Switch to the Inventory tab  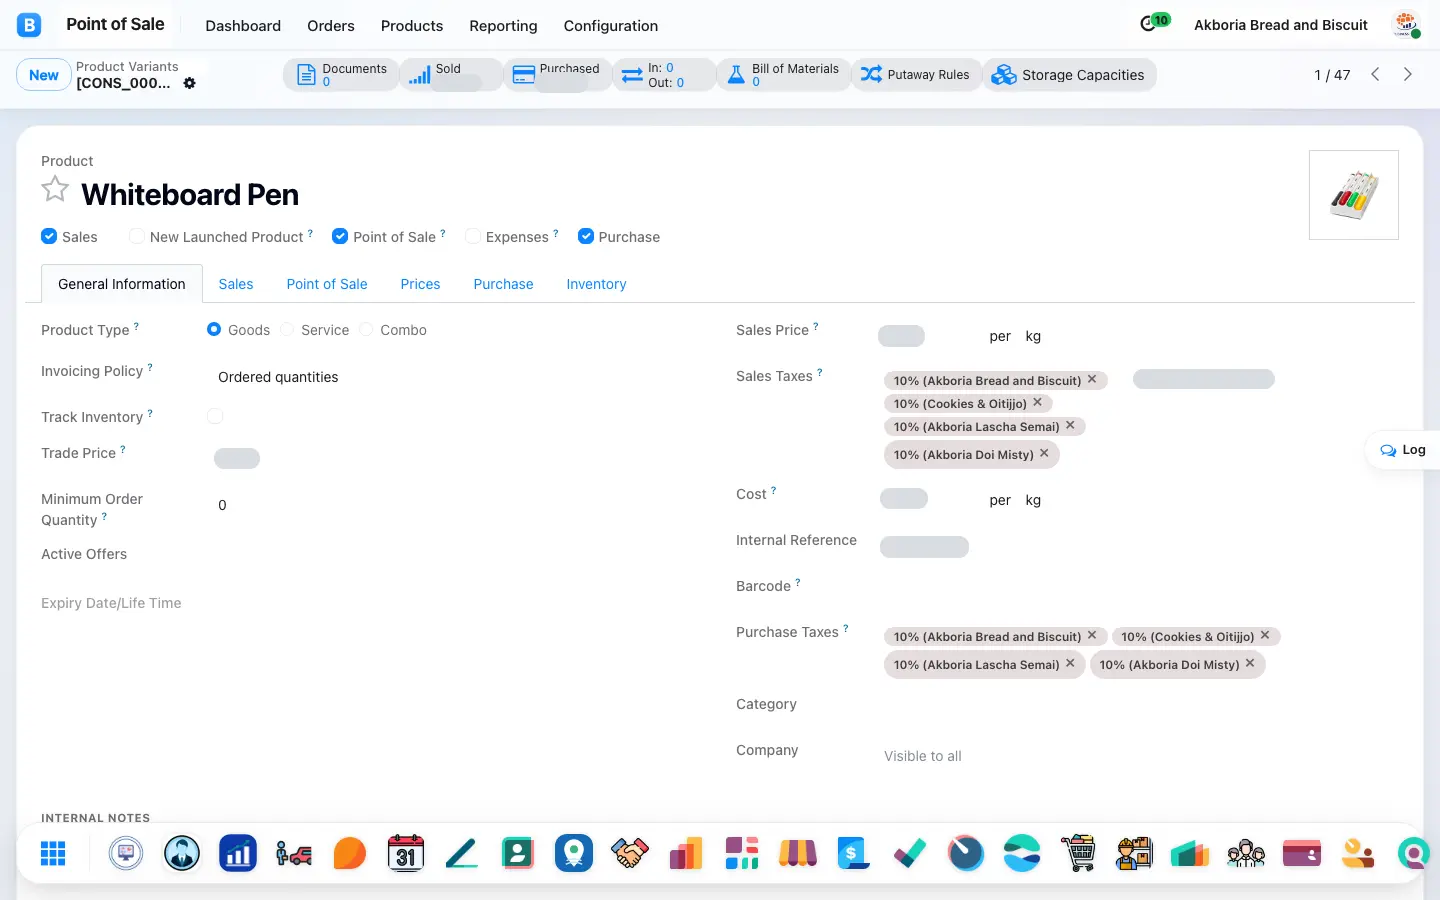point(596,284)
